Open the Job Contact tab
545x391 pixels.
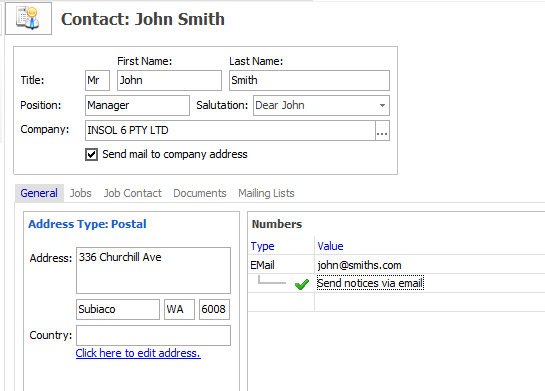pyautogui.click(x=133, y=193)
